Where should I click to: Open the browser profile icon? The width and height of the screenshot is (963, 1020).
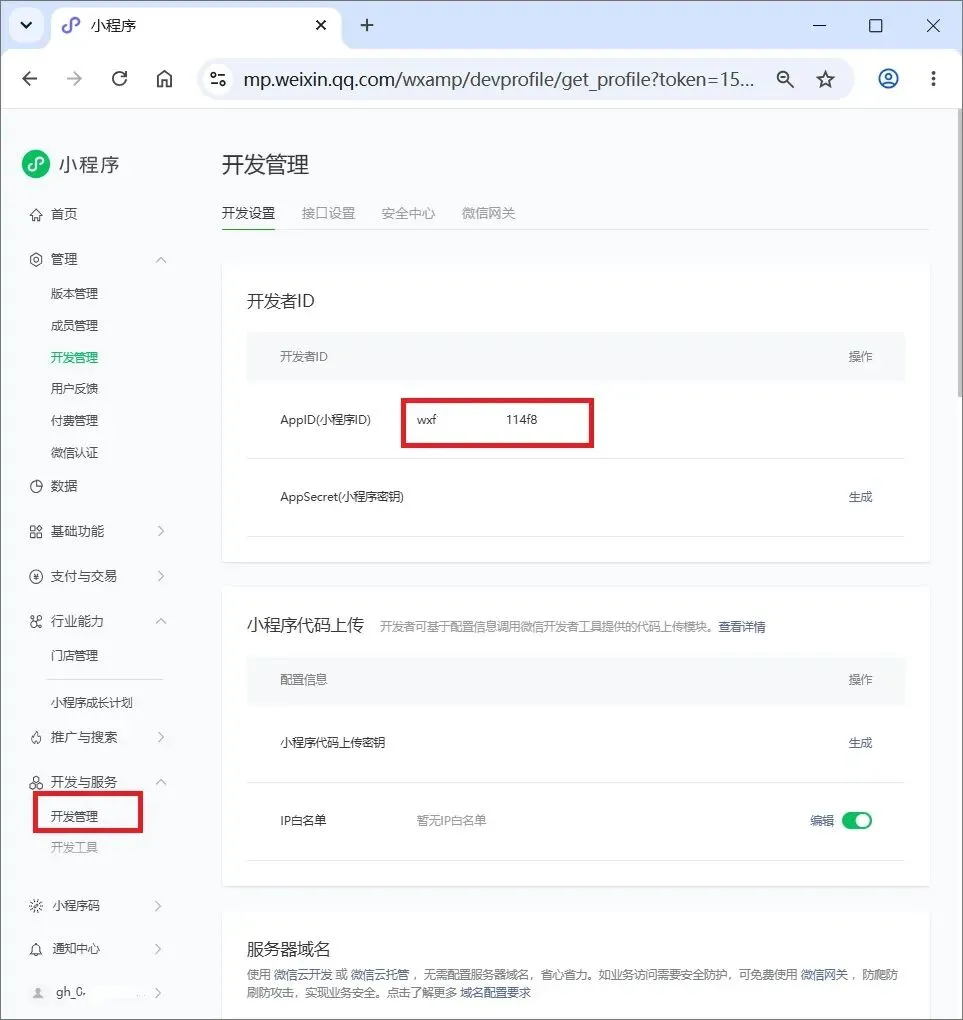(x=888, y=79)
